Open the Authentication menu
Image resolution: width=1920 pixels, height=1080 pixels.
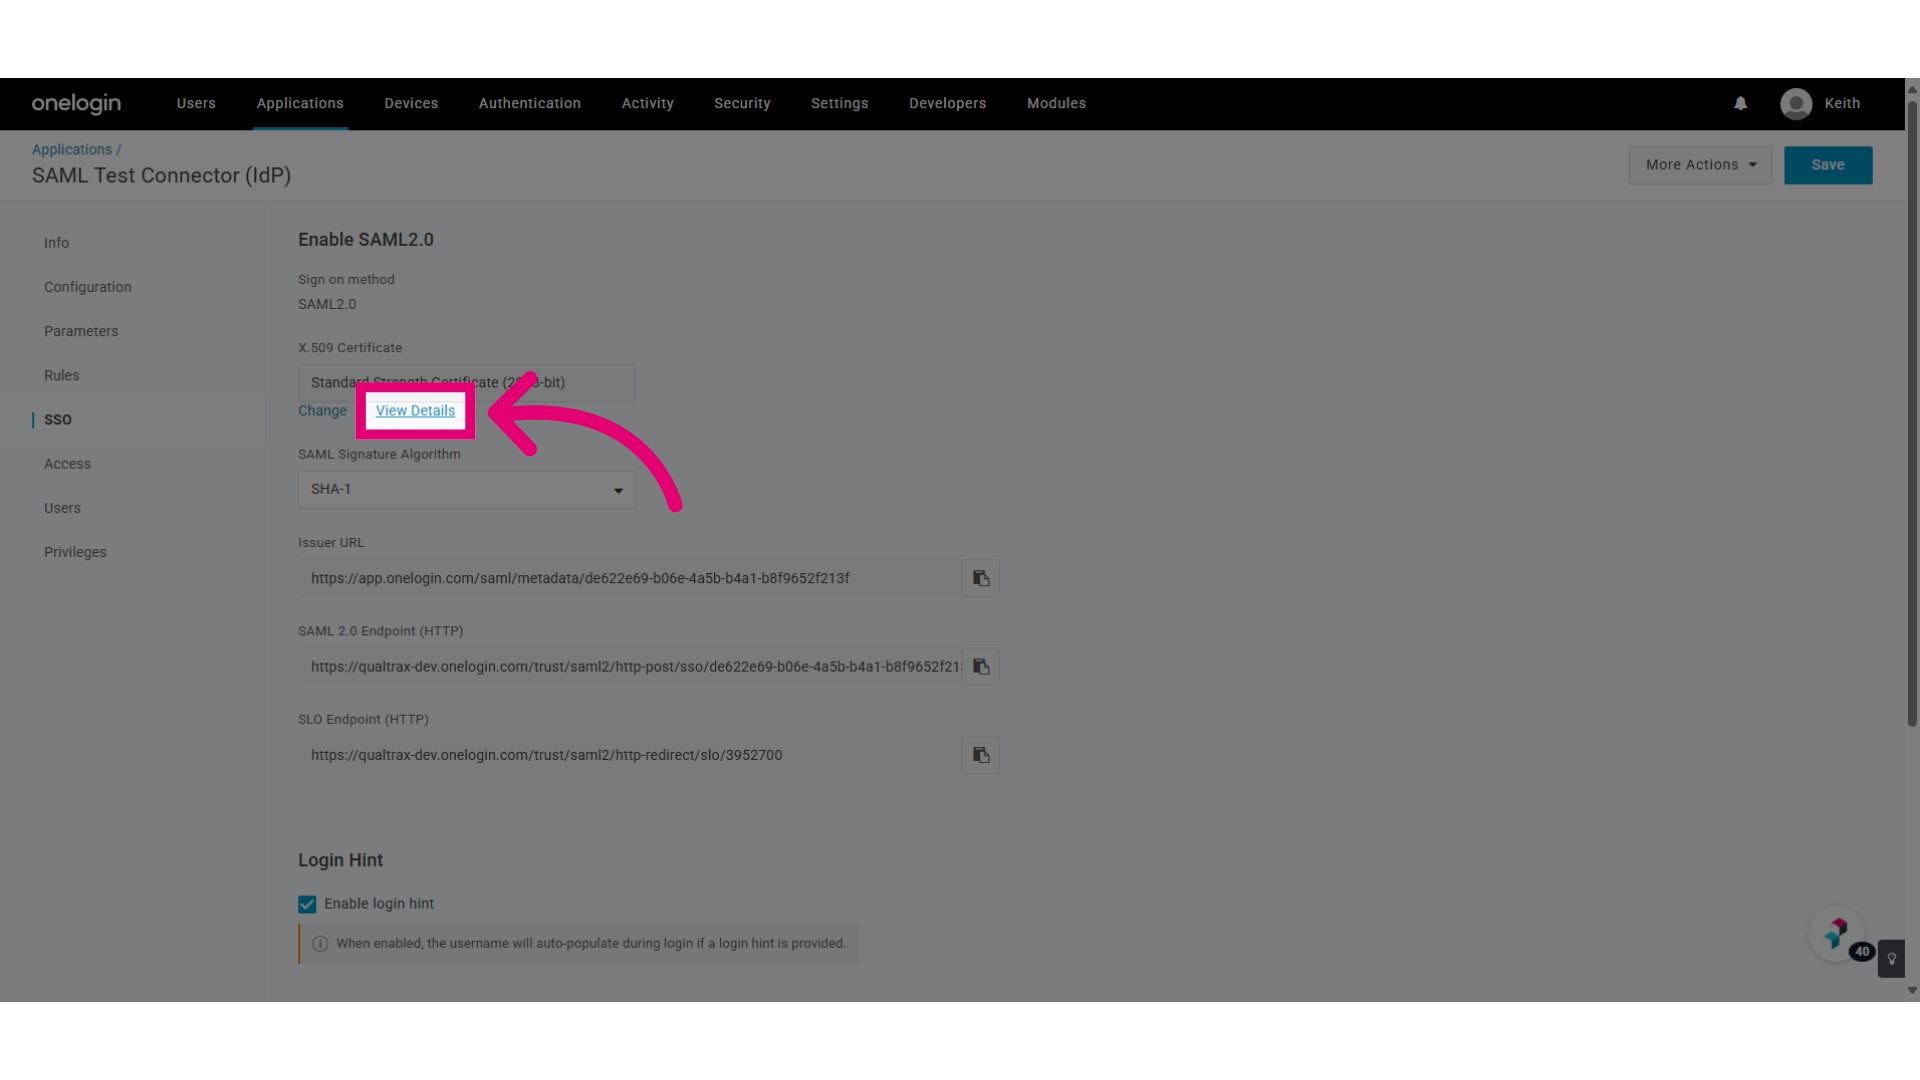pyautogui.click(x=530, y=103)
